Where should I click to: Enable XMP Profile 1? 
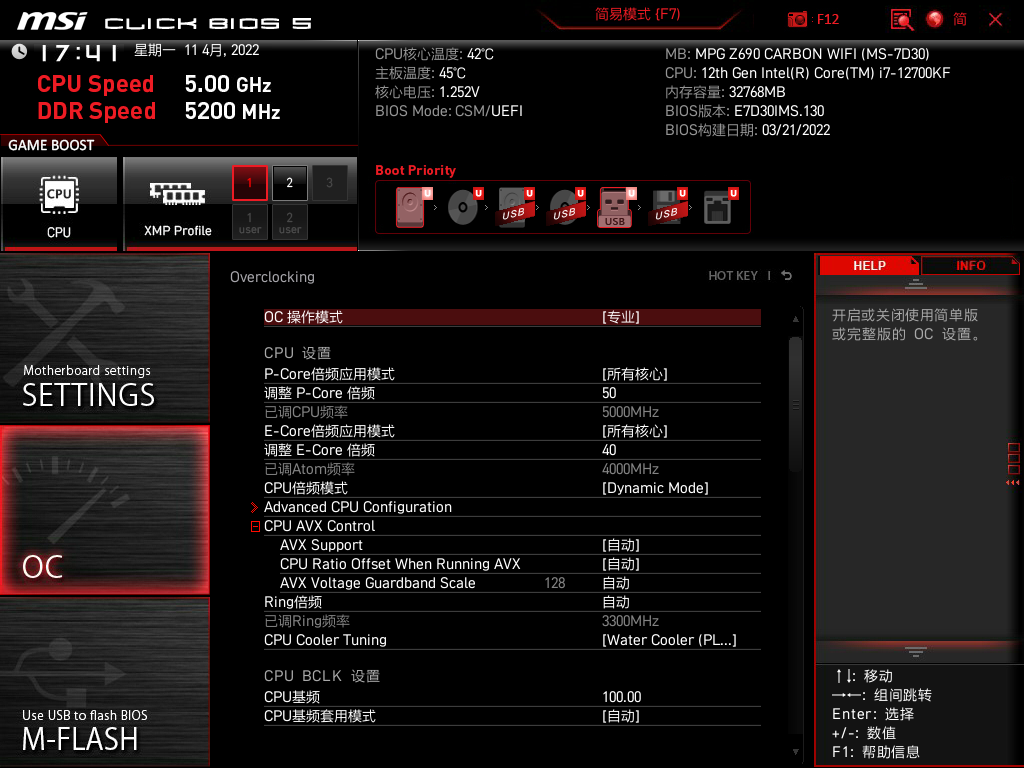coord(249,183)
